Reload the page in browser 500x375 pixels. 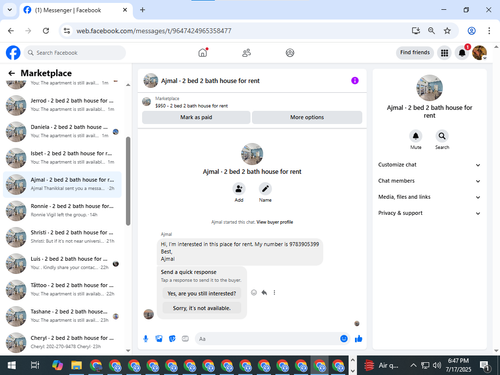point(46,31)
